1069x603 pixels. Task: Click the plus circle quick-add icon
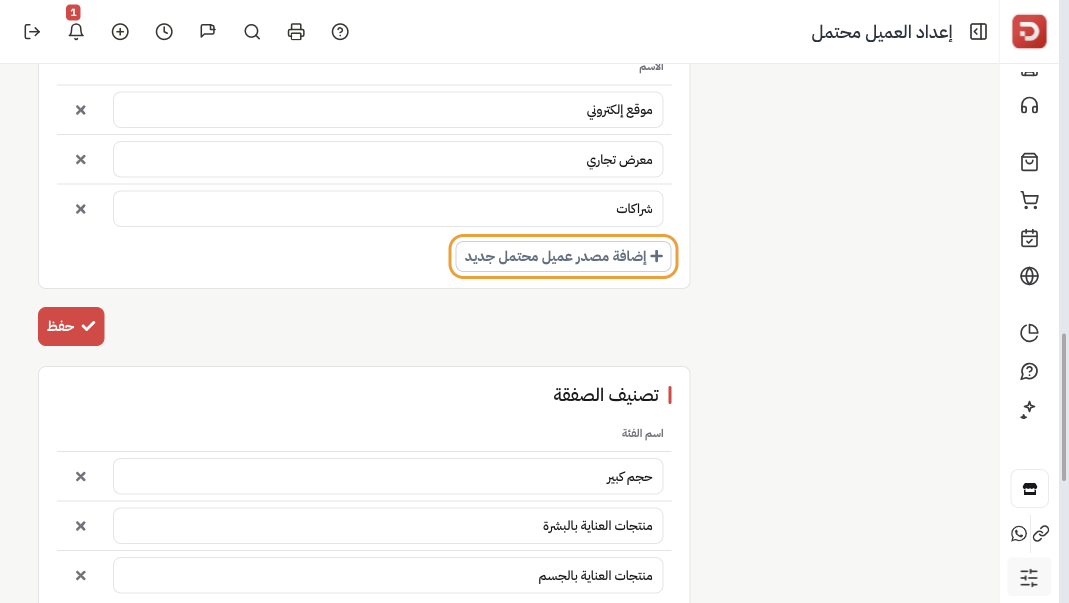coord(120,32)
